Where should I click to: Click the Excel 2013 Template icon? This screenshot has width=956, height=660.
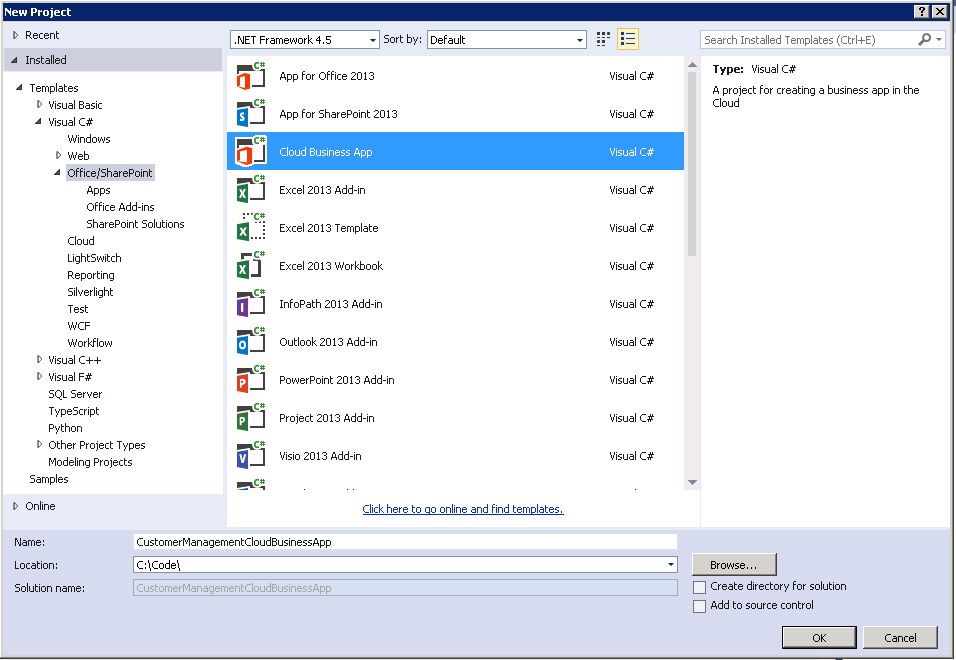[x=251, y=227]
